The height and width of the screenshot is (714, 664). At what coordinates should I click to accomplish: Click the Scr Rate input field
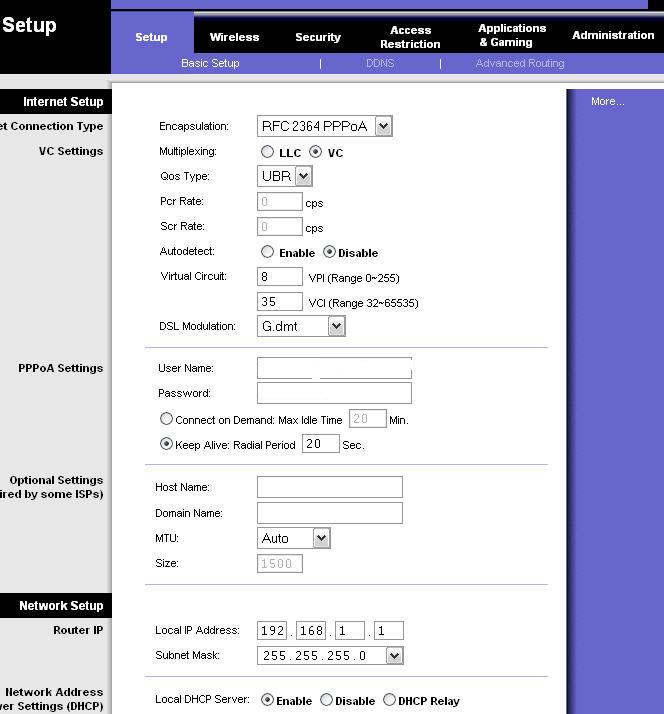280,226
